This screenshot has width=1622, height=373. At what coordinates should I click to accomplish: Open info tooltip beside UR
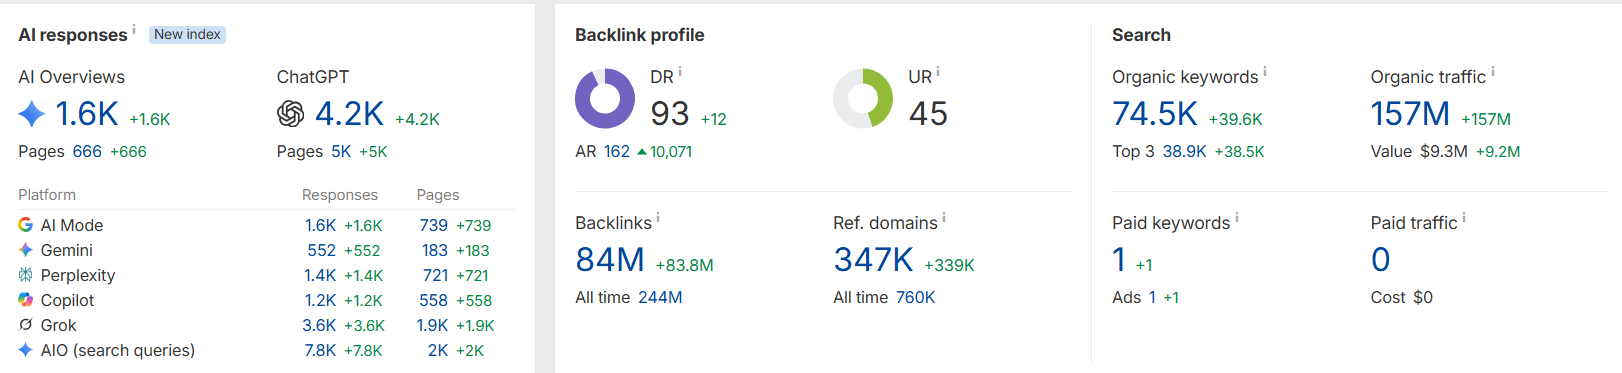938,72
